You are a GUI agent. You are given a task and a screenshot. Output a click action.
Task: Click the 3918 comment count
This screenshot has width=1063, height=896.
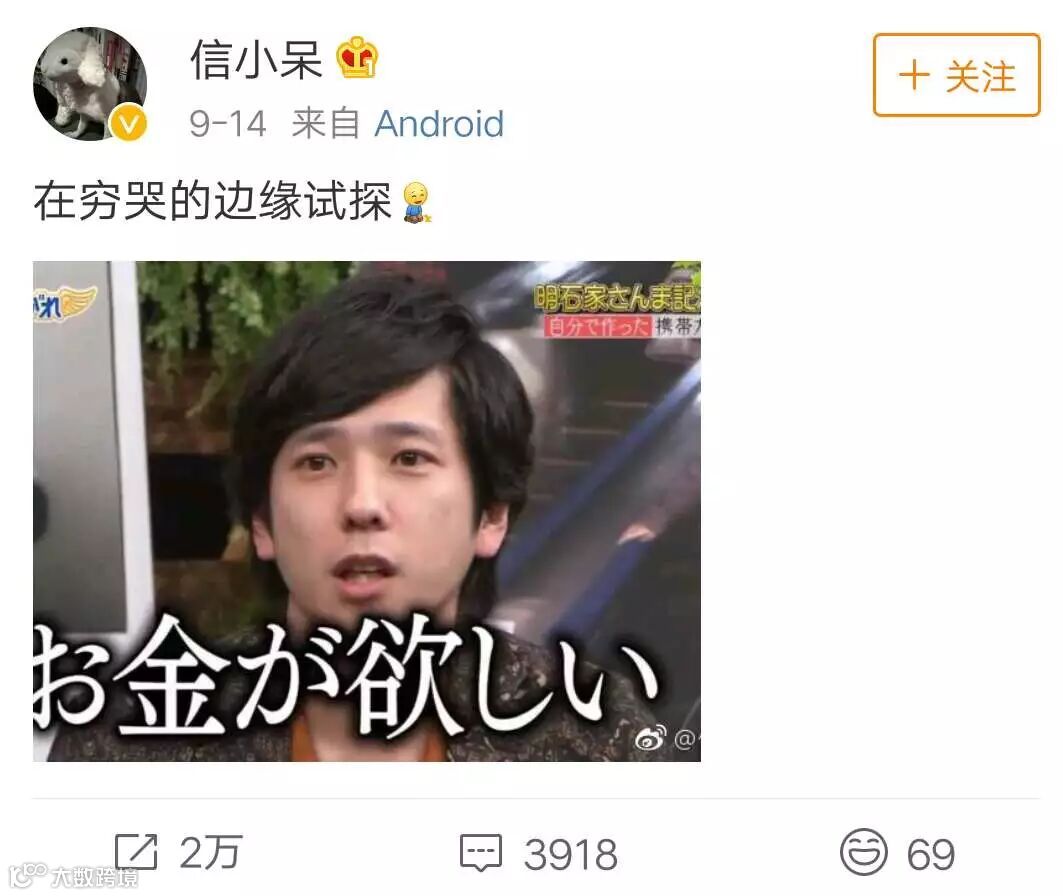point(571,854)
